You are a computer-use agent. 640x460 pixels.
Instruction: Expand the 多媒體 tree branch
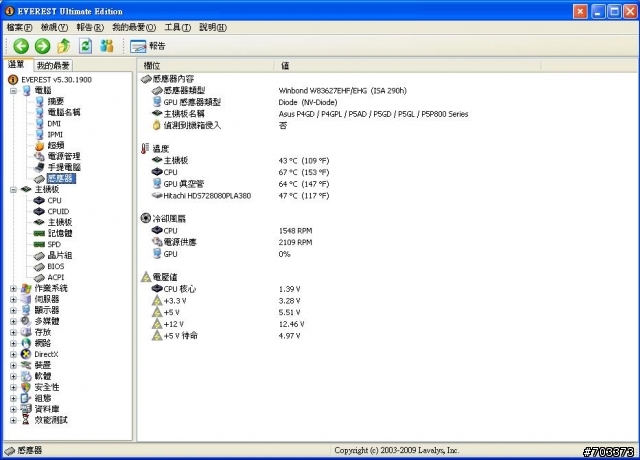coord(13,322)
